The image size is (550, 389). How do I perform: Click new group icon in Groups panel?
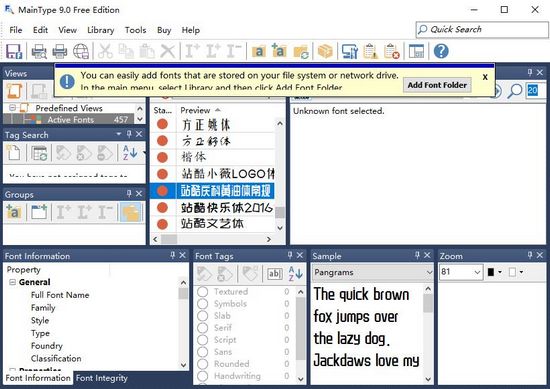point(39,212)
